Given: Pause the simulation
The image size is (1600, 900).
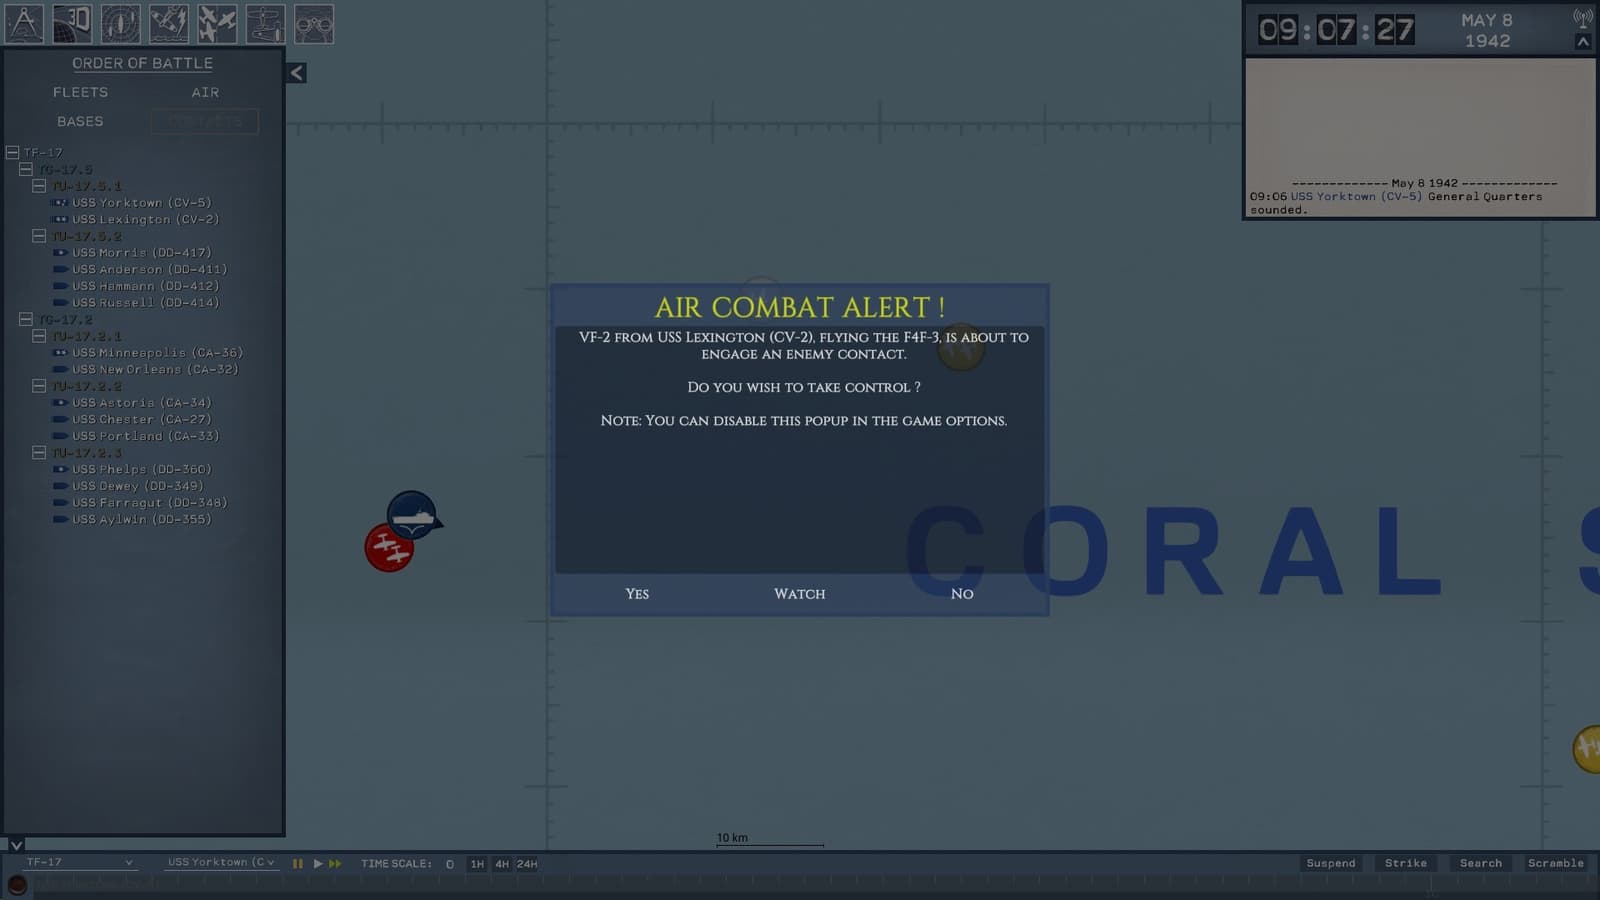Looking at the screenshot, I should click(x=297, y=863).
